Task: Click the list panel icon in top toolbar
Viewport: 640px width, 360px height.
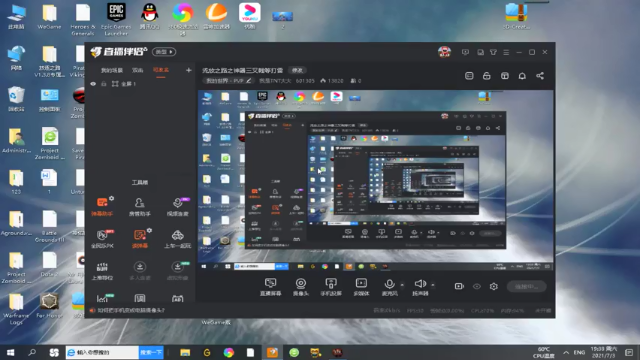Action: [x=469, y=76]
